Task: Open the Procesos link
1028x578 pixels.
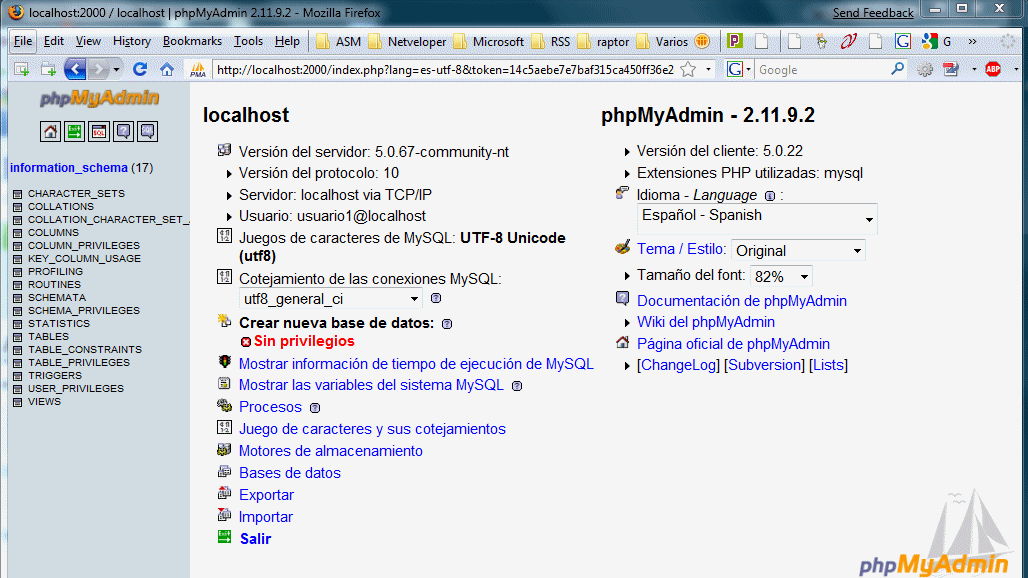Action: pos(270,407)
